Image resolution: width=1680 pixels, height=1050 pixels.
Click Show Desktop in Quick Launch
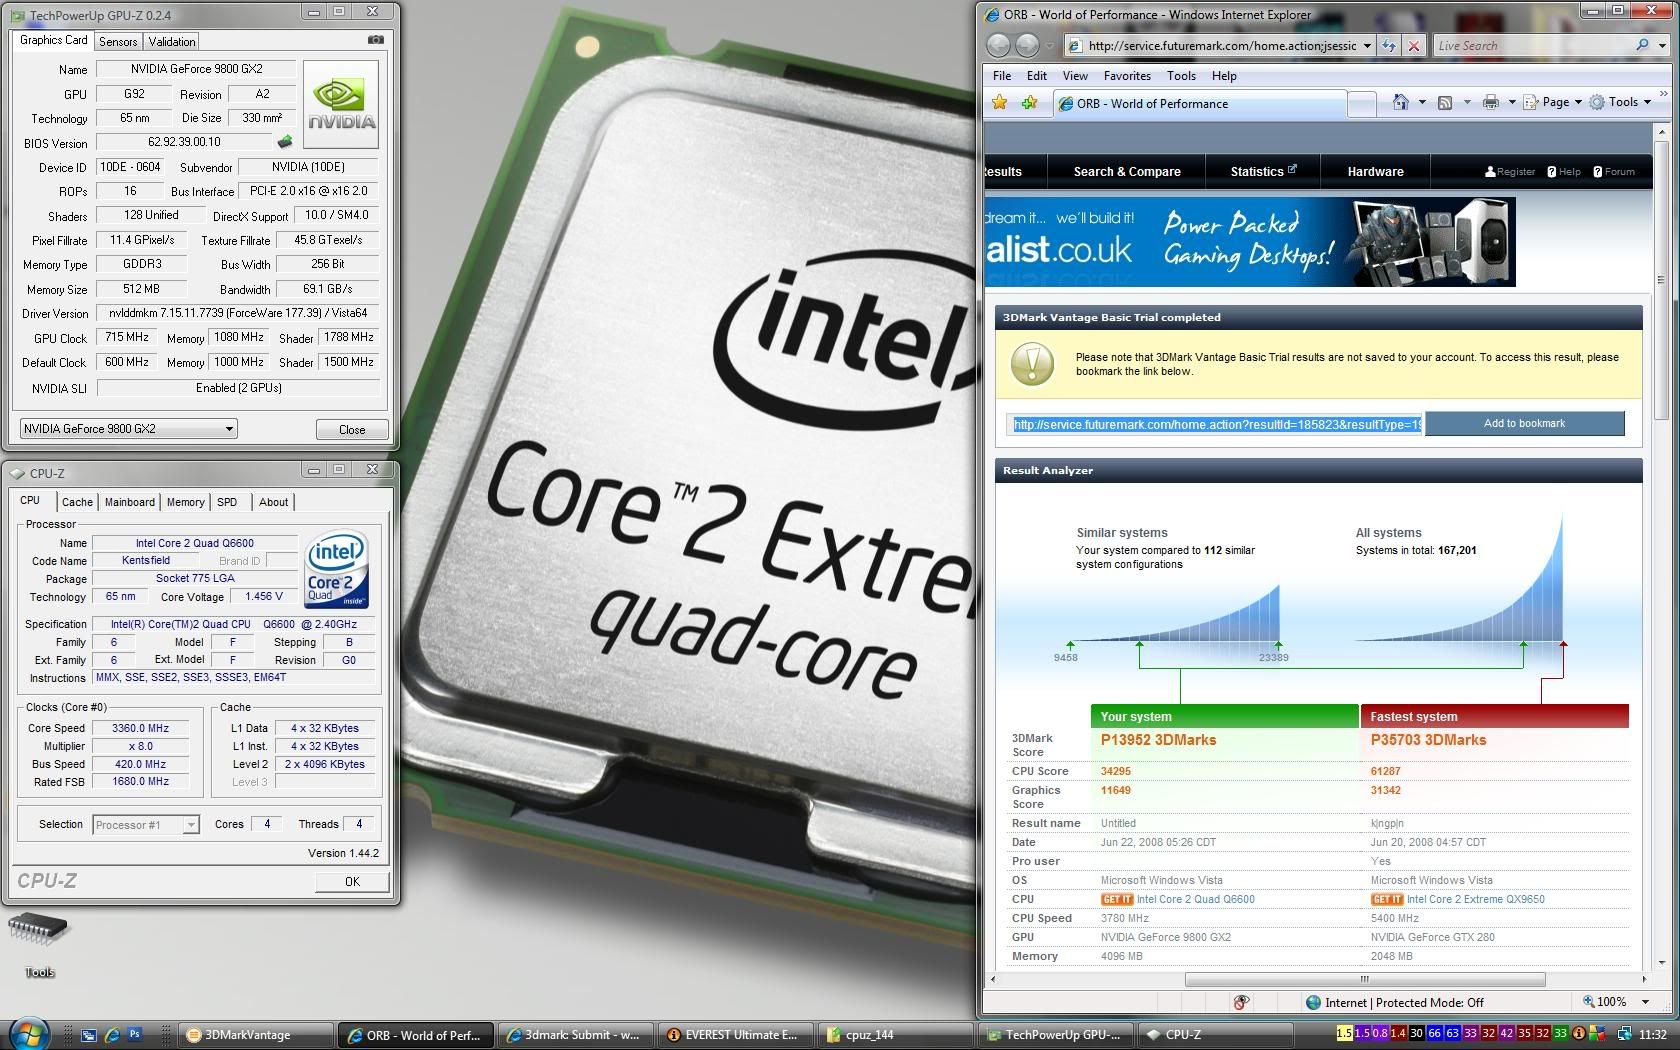[x=88, y=1035]
